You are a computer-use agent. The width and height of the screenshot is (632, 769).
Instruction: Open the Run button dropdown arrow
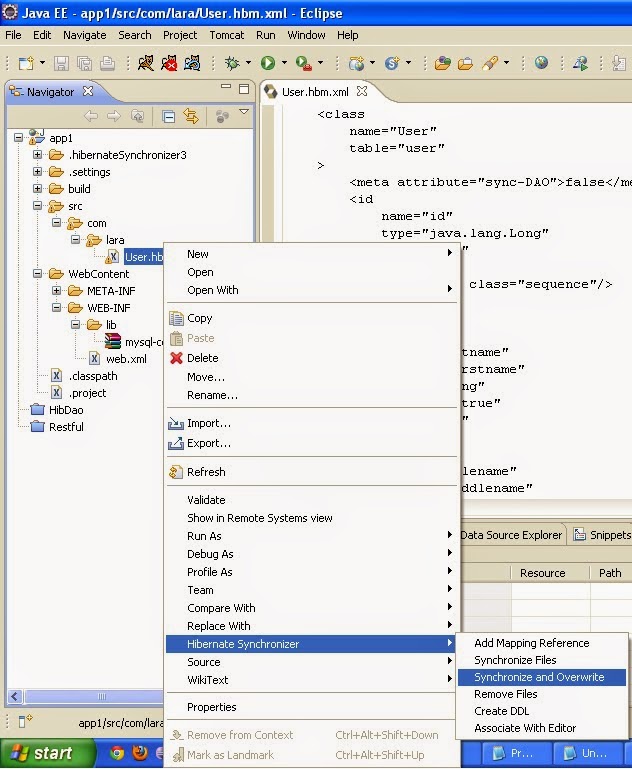[x=284, y=63]
